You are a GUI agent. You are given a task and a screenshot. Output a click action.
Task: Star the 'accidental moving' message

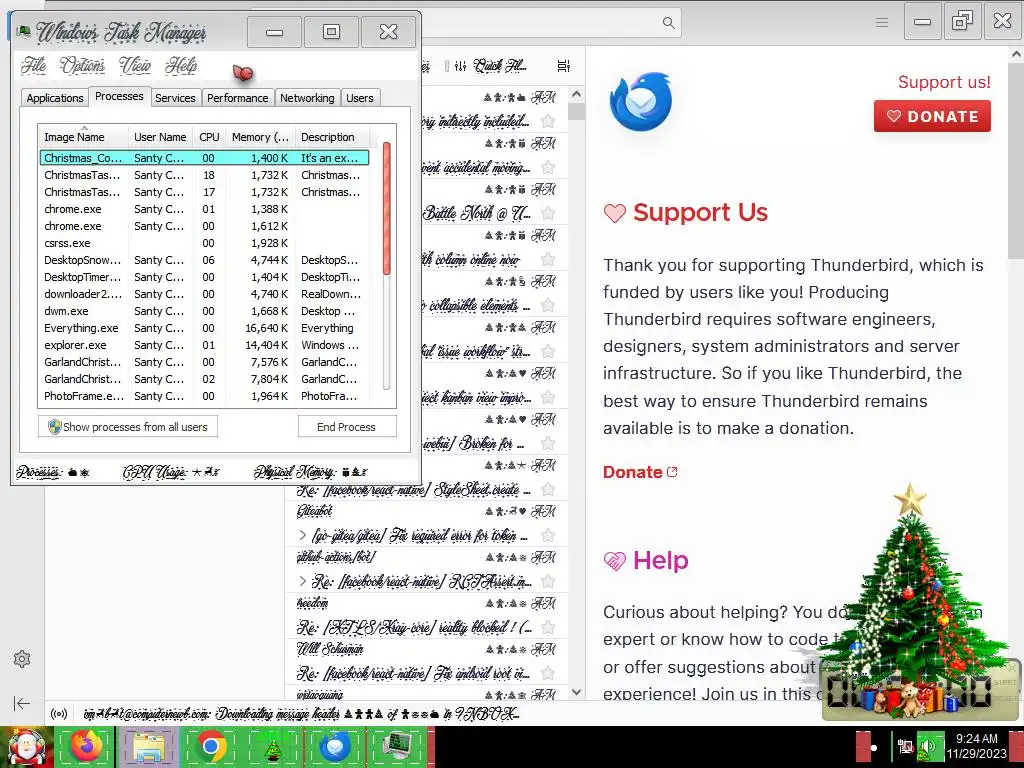point(548,168)
